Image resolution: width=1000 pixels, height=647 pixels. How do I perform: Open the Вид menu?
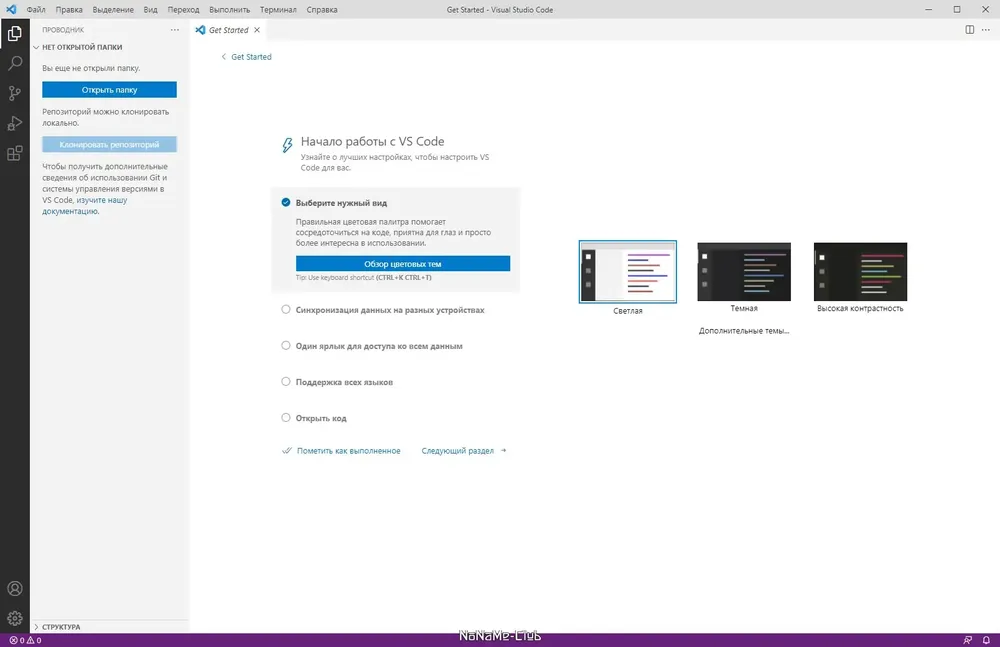[x=151, y=10]
